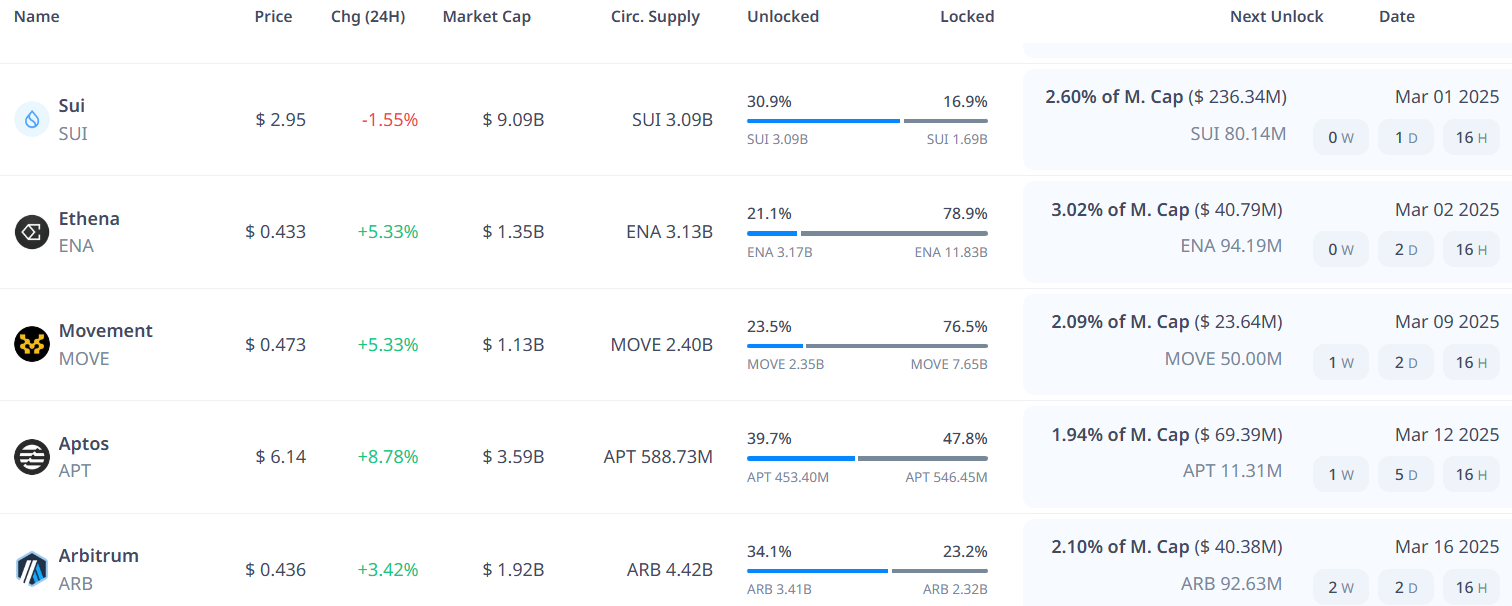Sort table by the Price column header

click(x=273, y=17)
